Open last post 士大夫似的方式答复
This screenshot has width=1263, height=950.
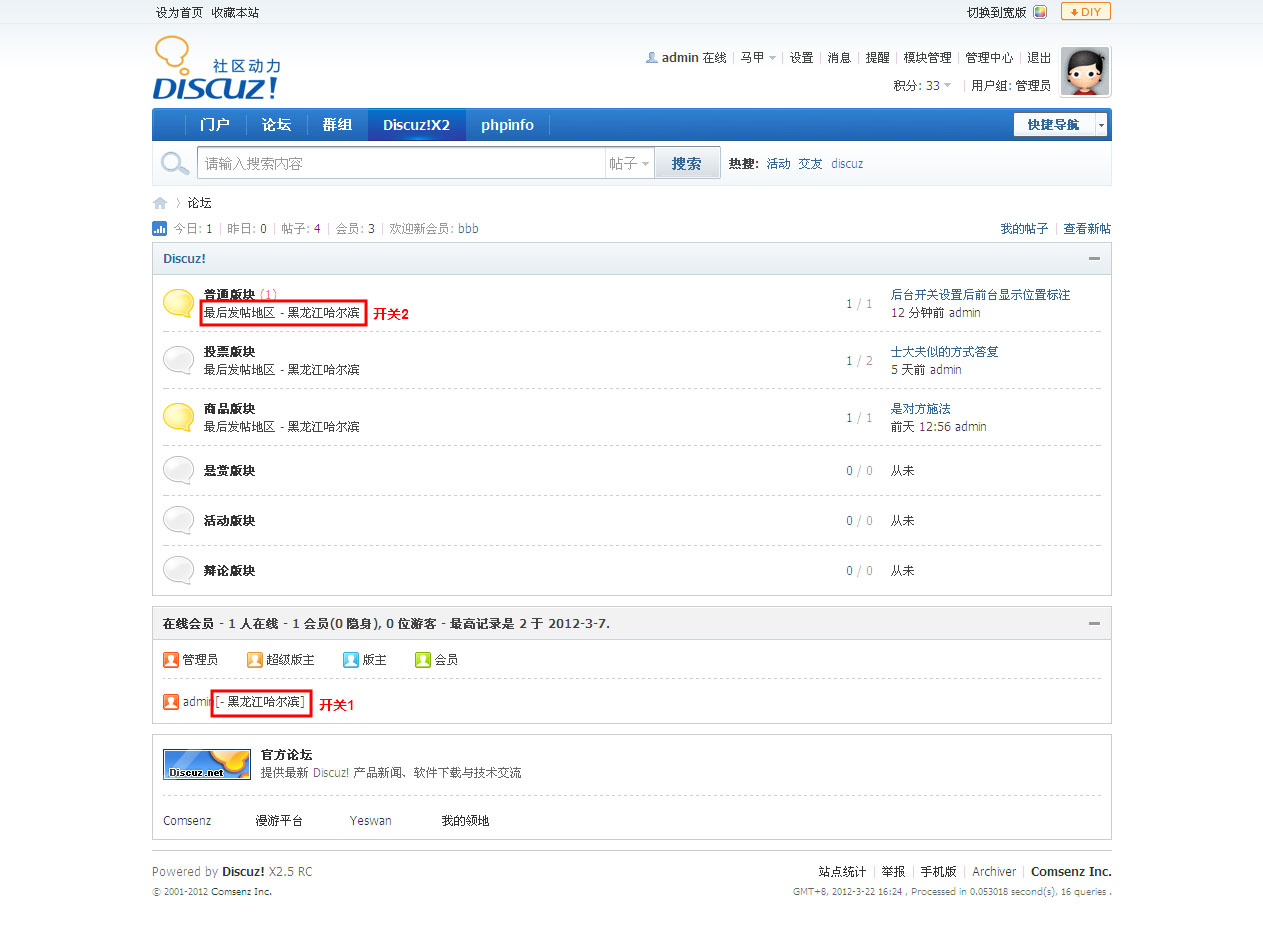pyautogui.click(x=945, y=352)
